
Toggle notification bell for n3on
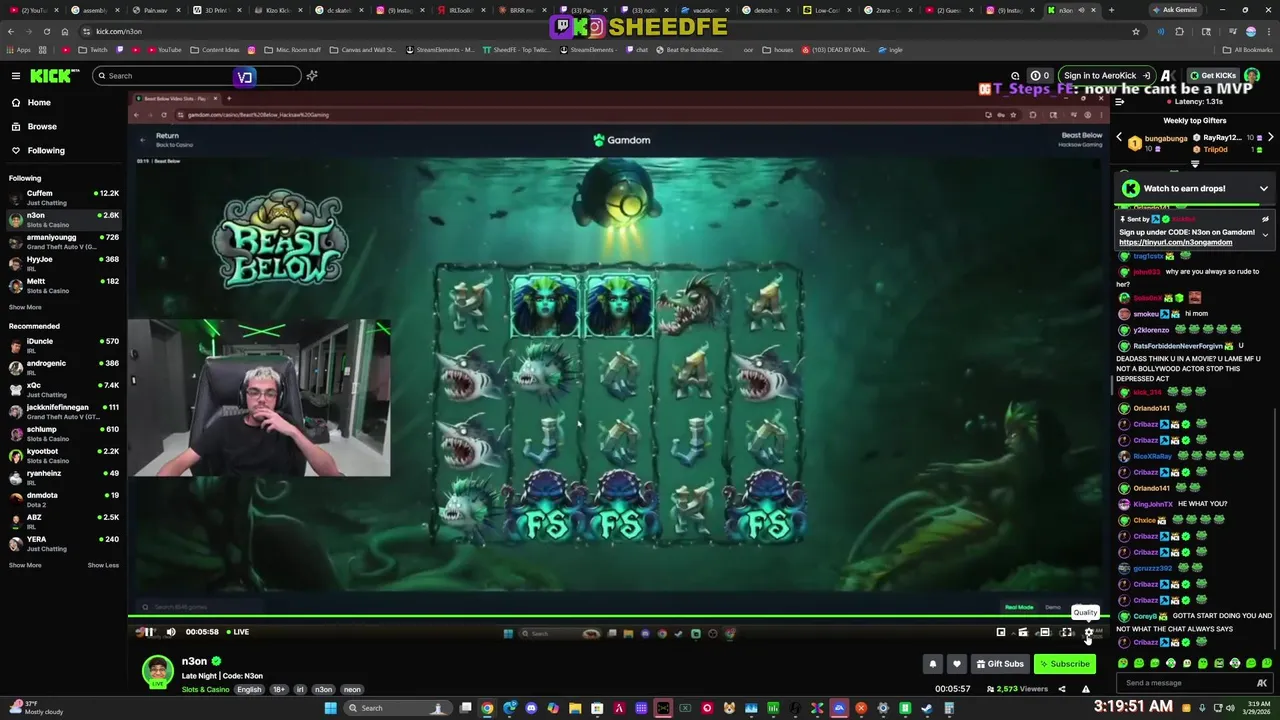(933, 664)
